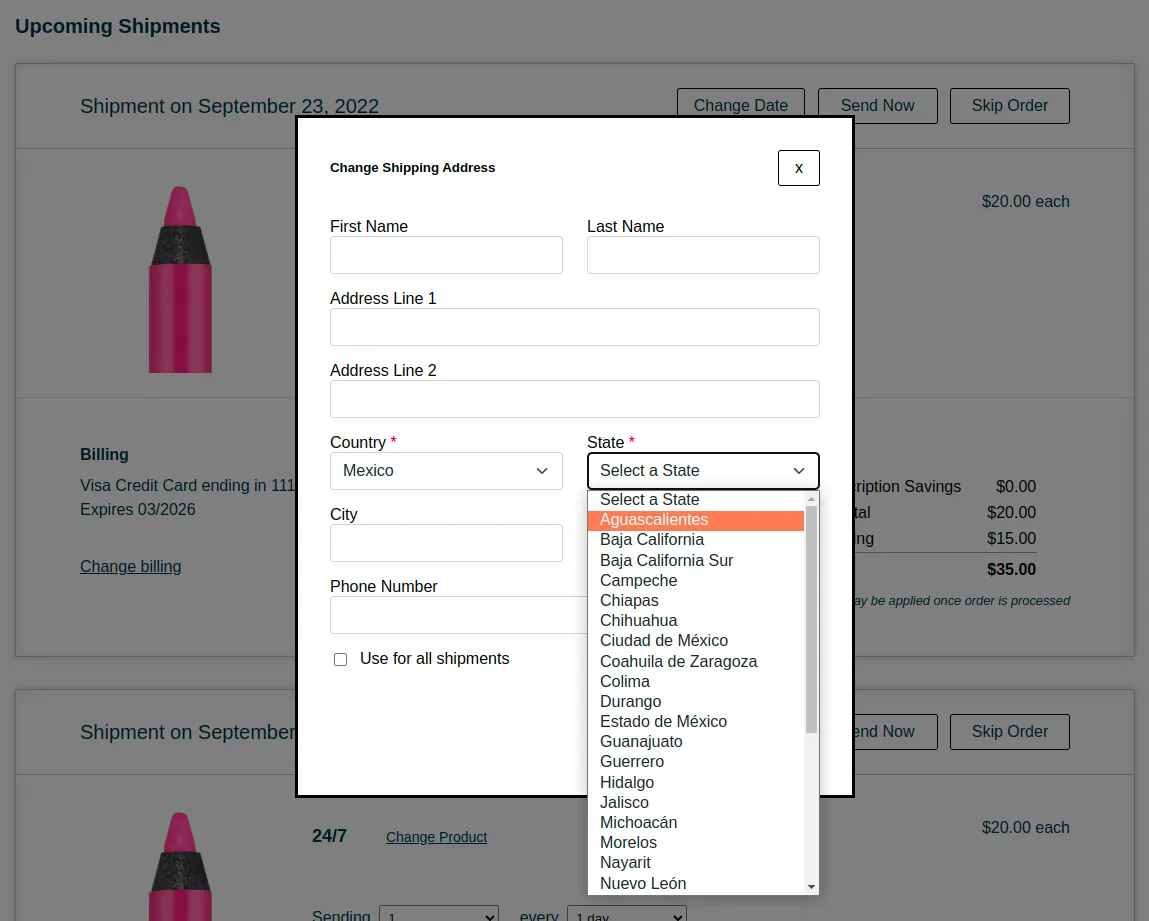Collapse the State dropdown
This screenshot has height=921, width=1149.
[703, 470]
